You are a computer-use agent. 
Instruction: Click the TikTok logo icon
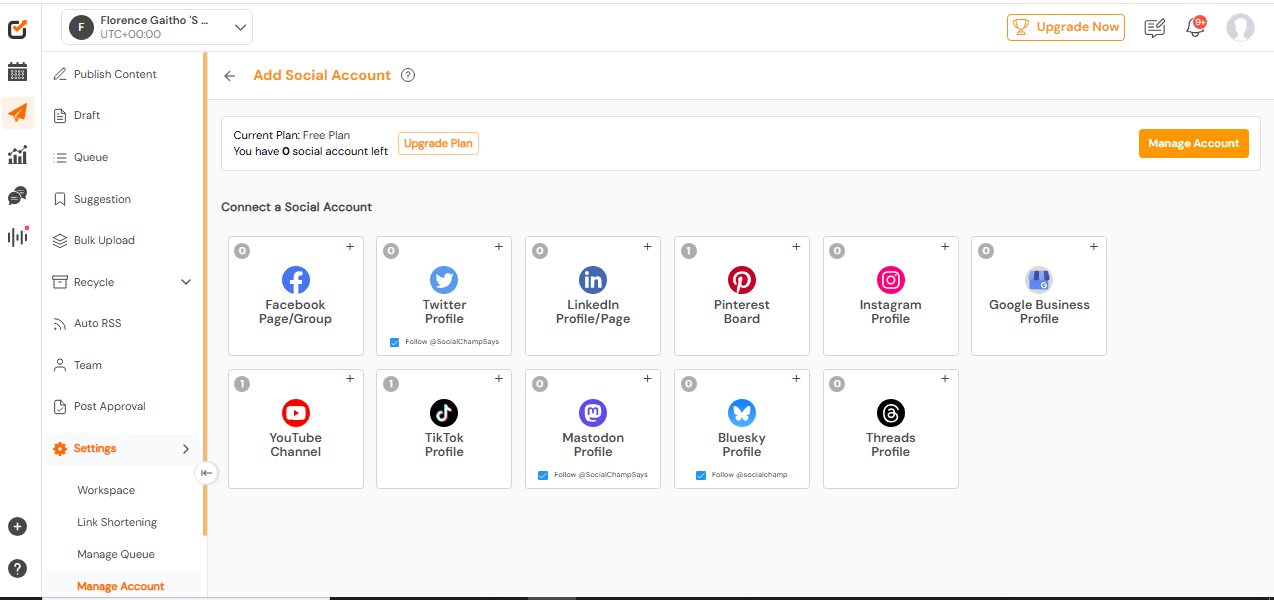coord(444,413)
